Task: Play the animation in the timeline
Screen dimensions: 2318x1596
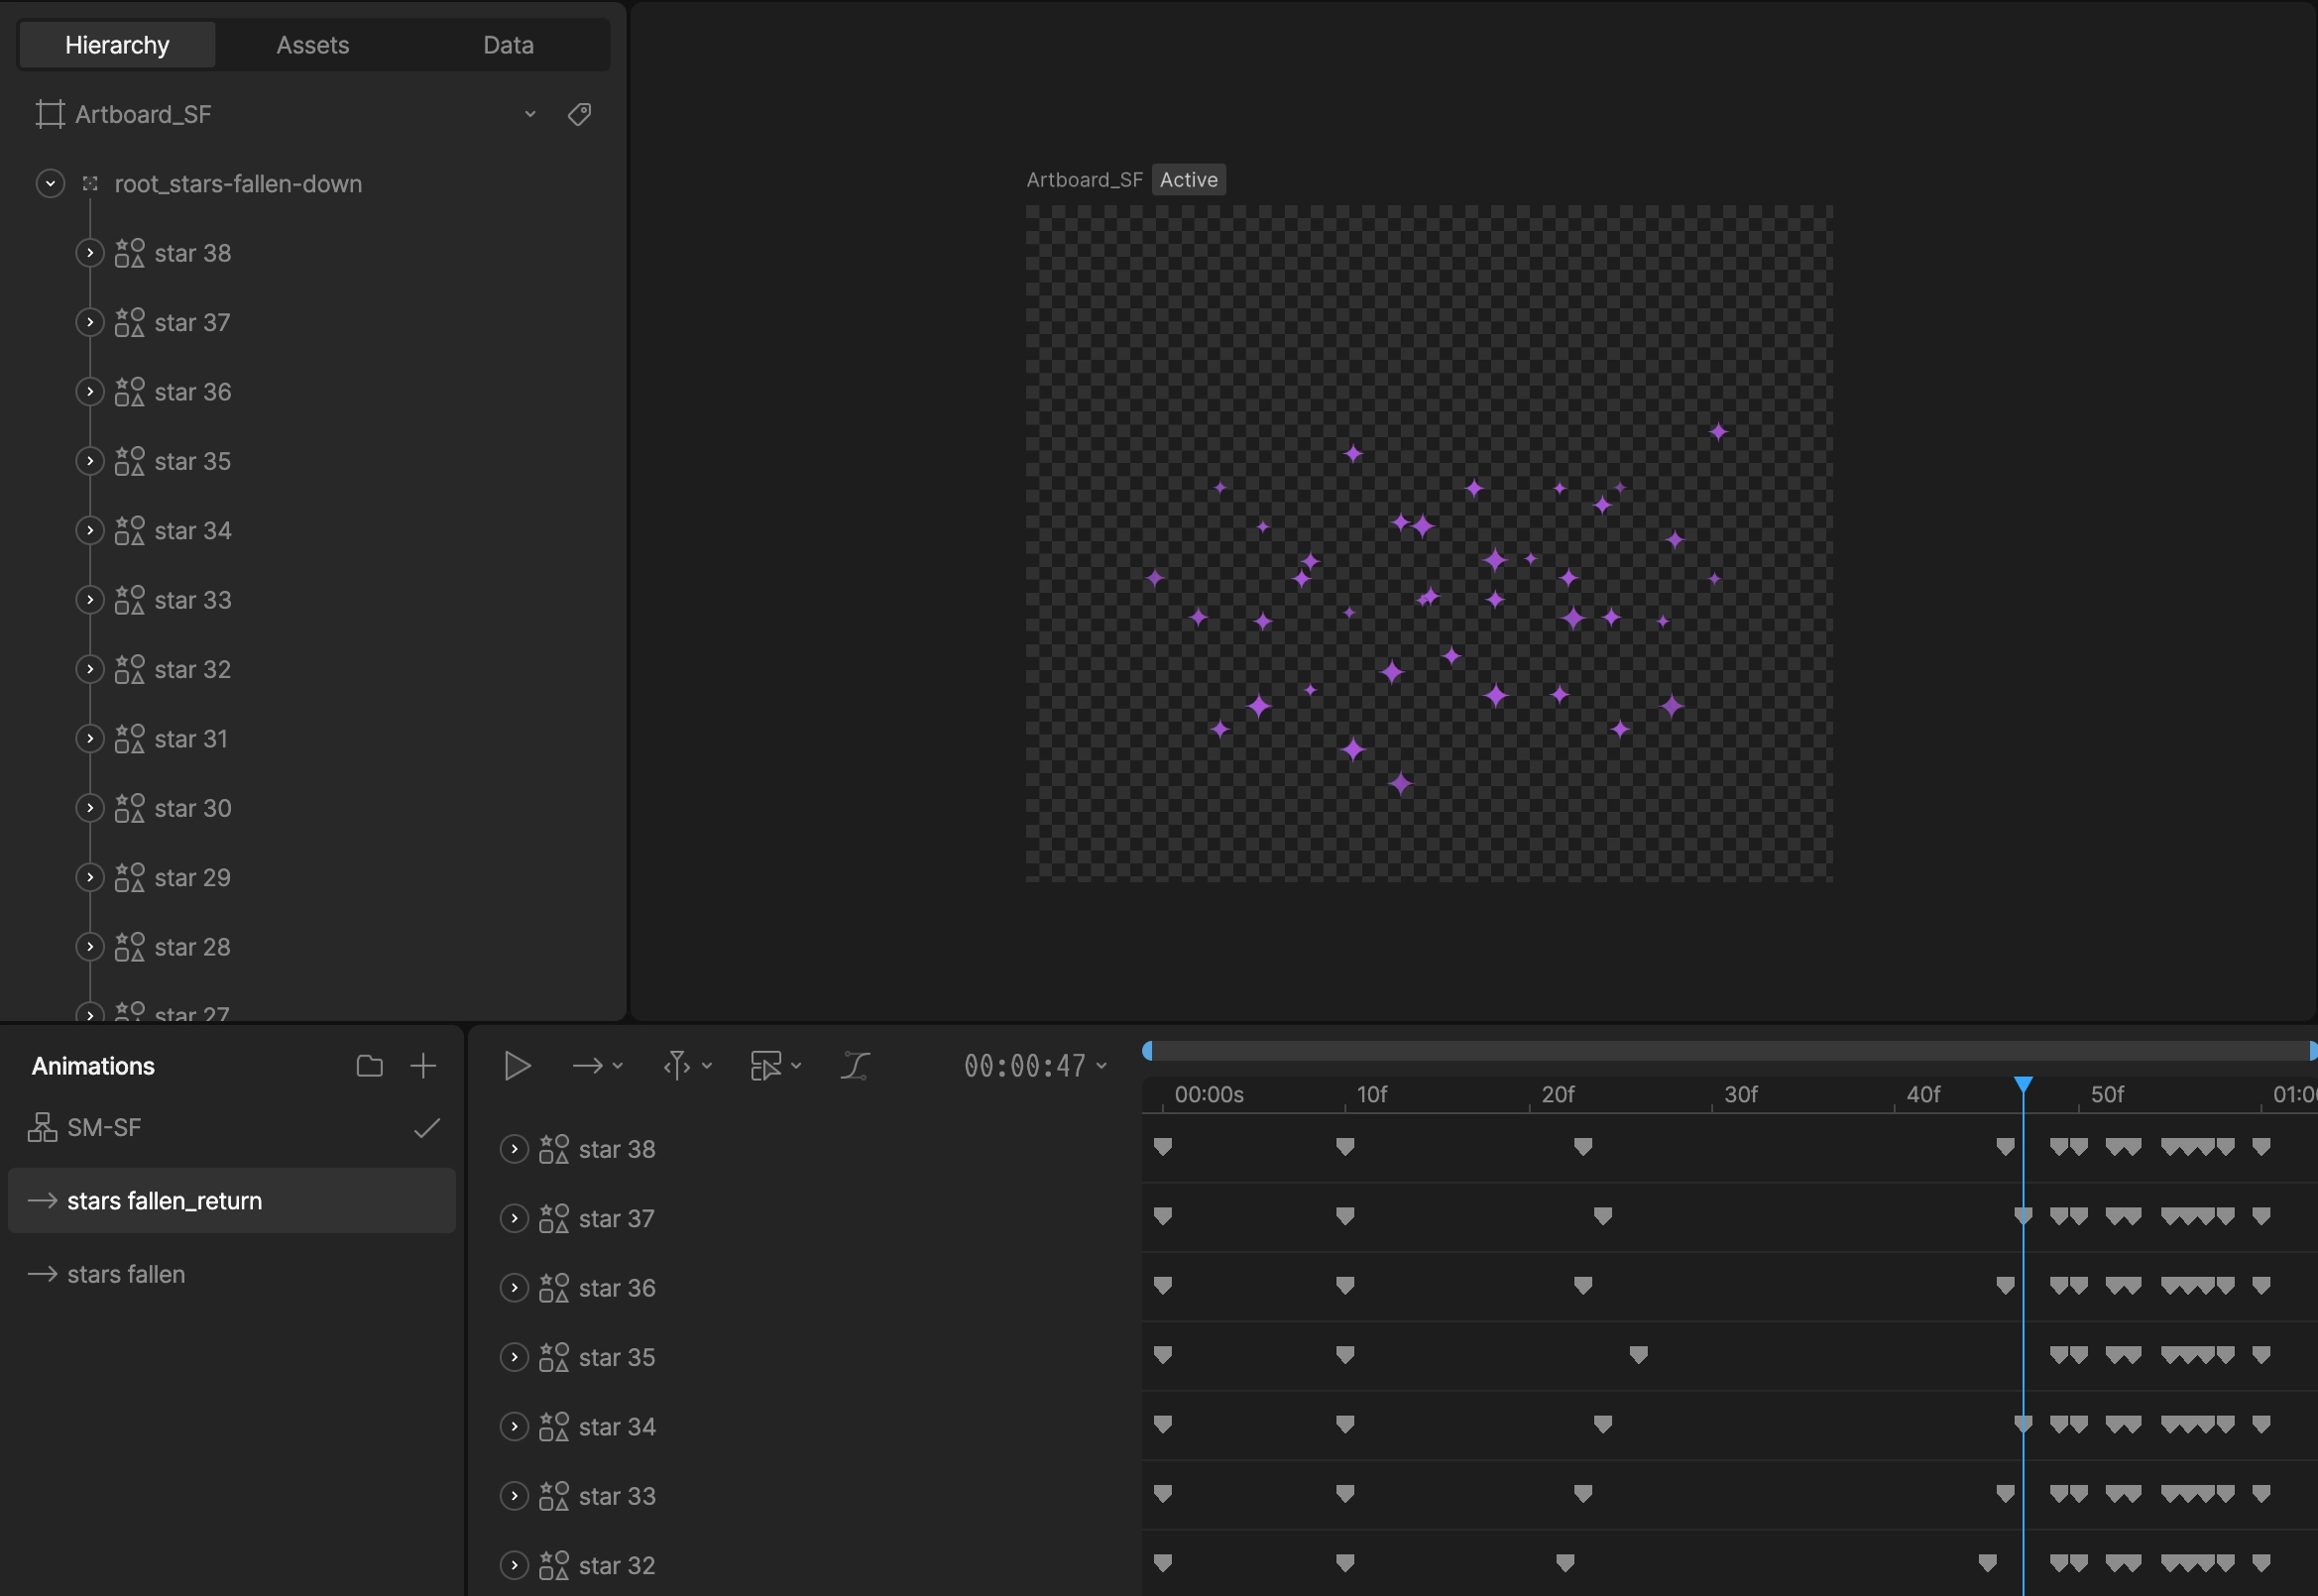Action: tap(516, 1066)
